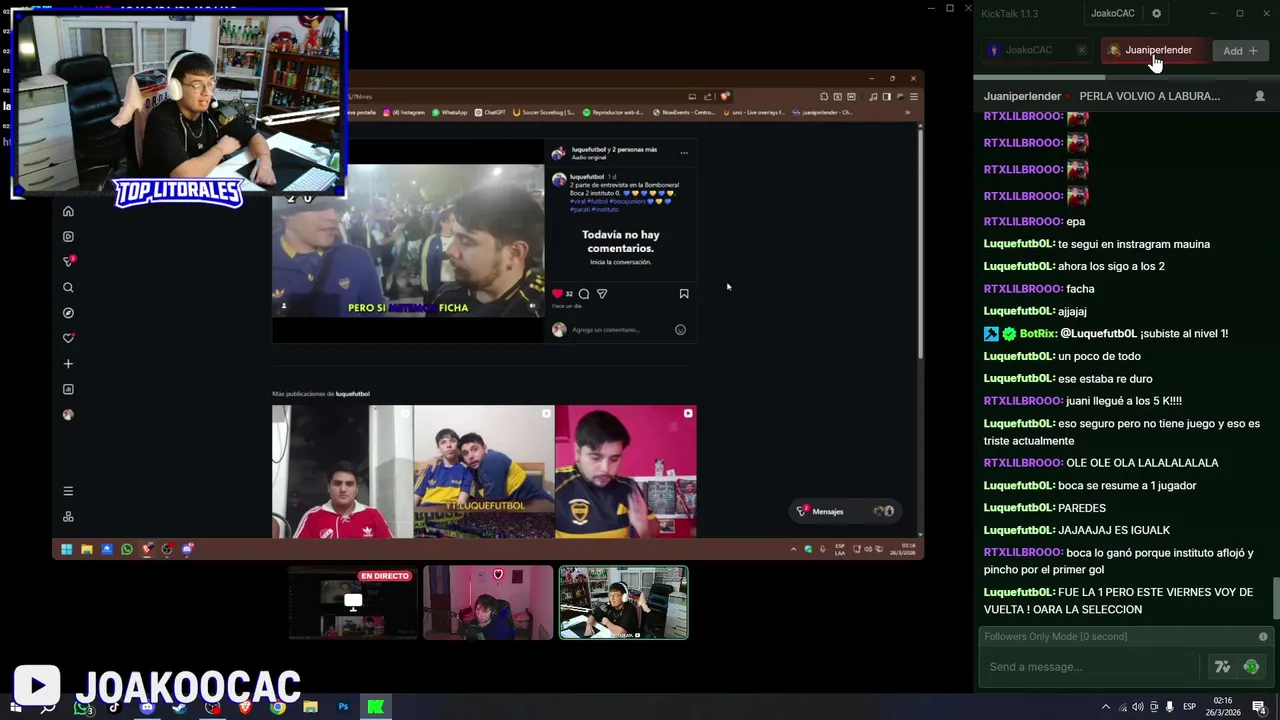This screenshot has height=720, width=1280.
Task: Open Meta apps icon below hamburger
Action: (68, 517)
